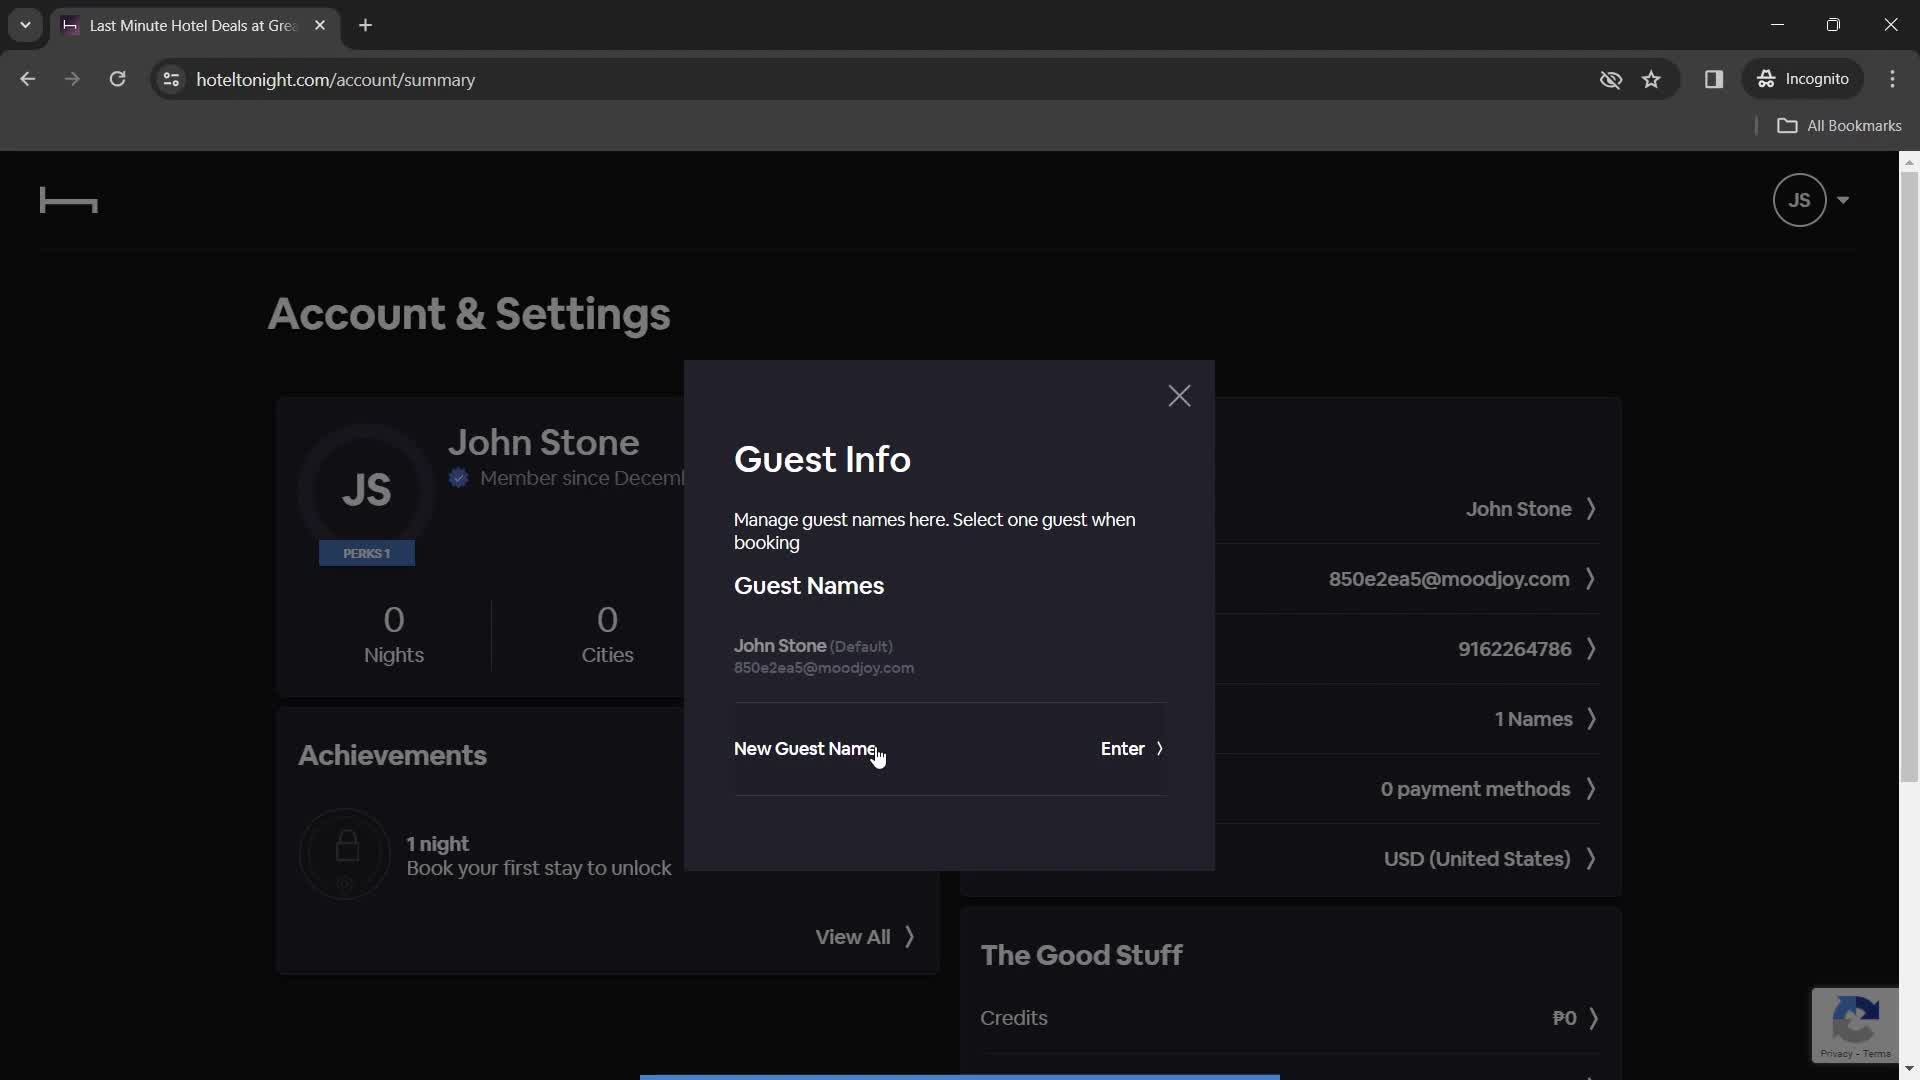Open New Guest Name entry
Image resolution: width=1920 pixels, height=1080 pixels.
point(949,749)
